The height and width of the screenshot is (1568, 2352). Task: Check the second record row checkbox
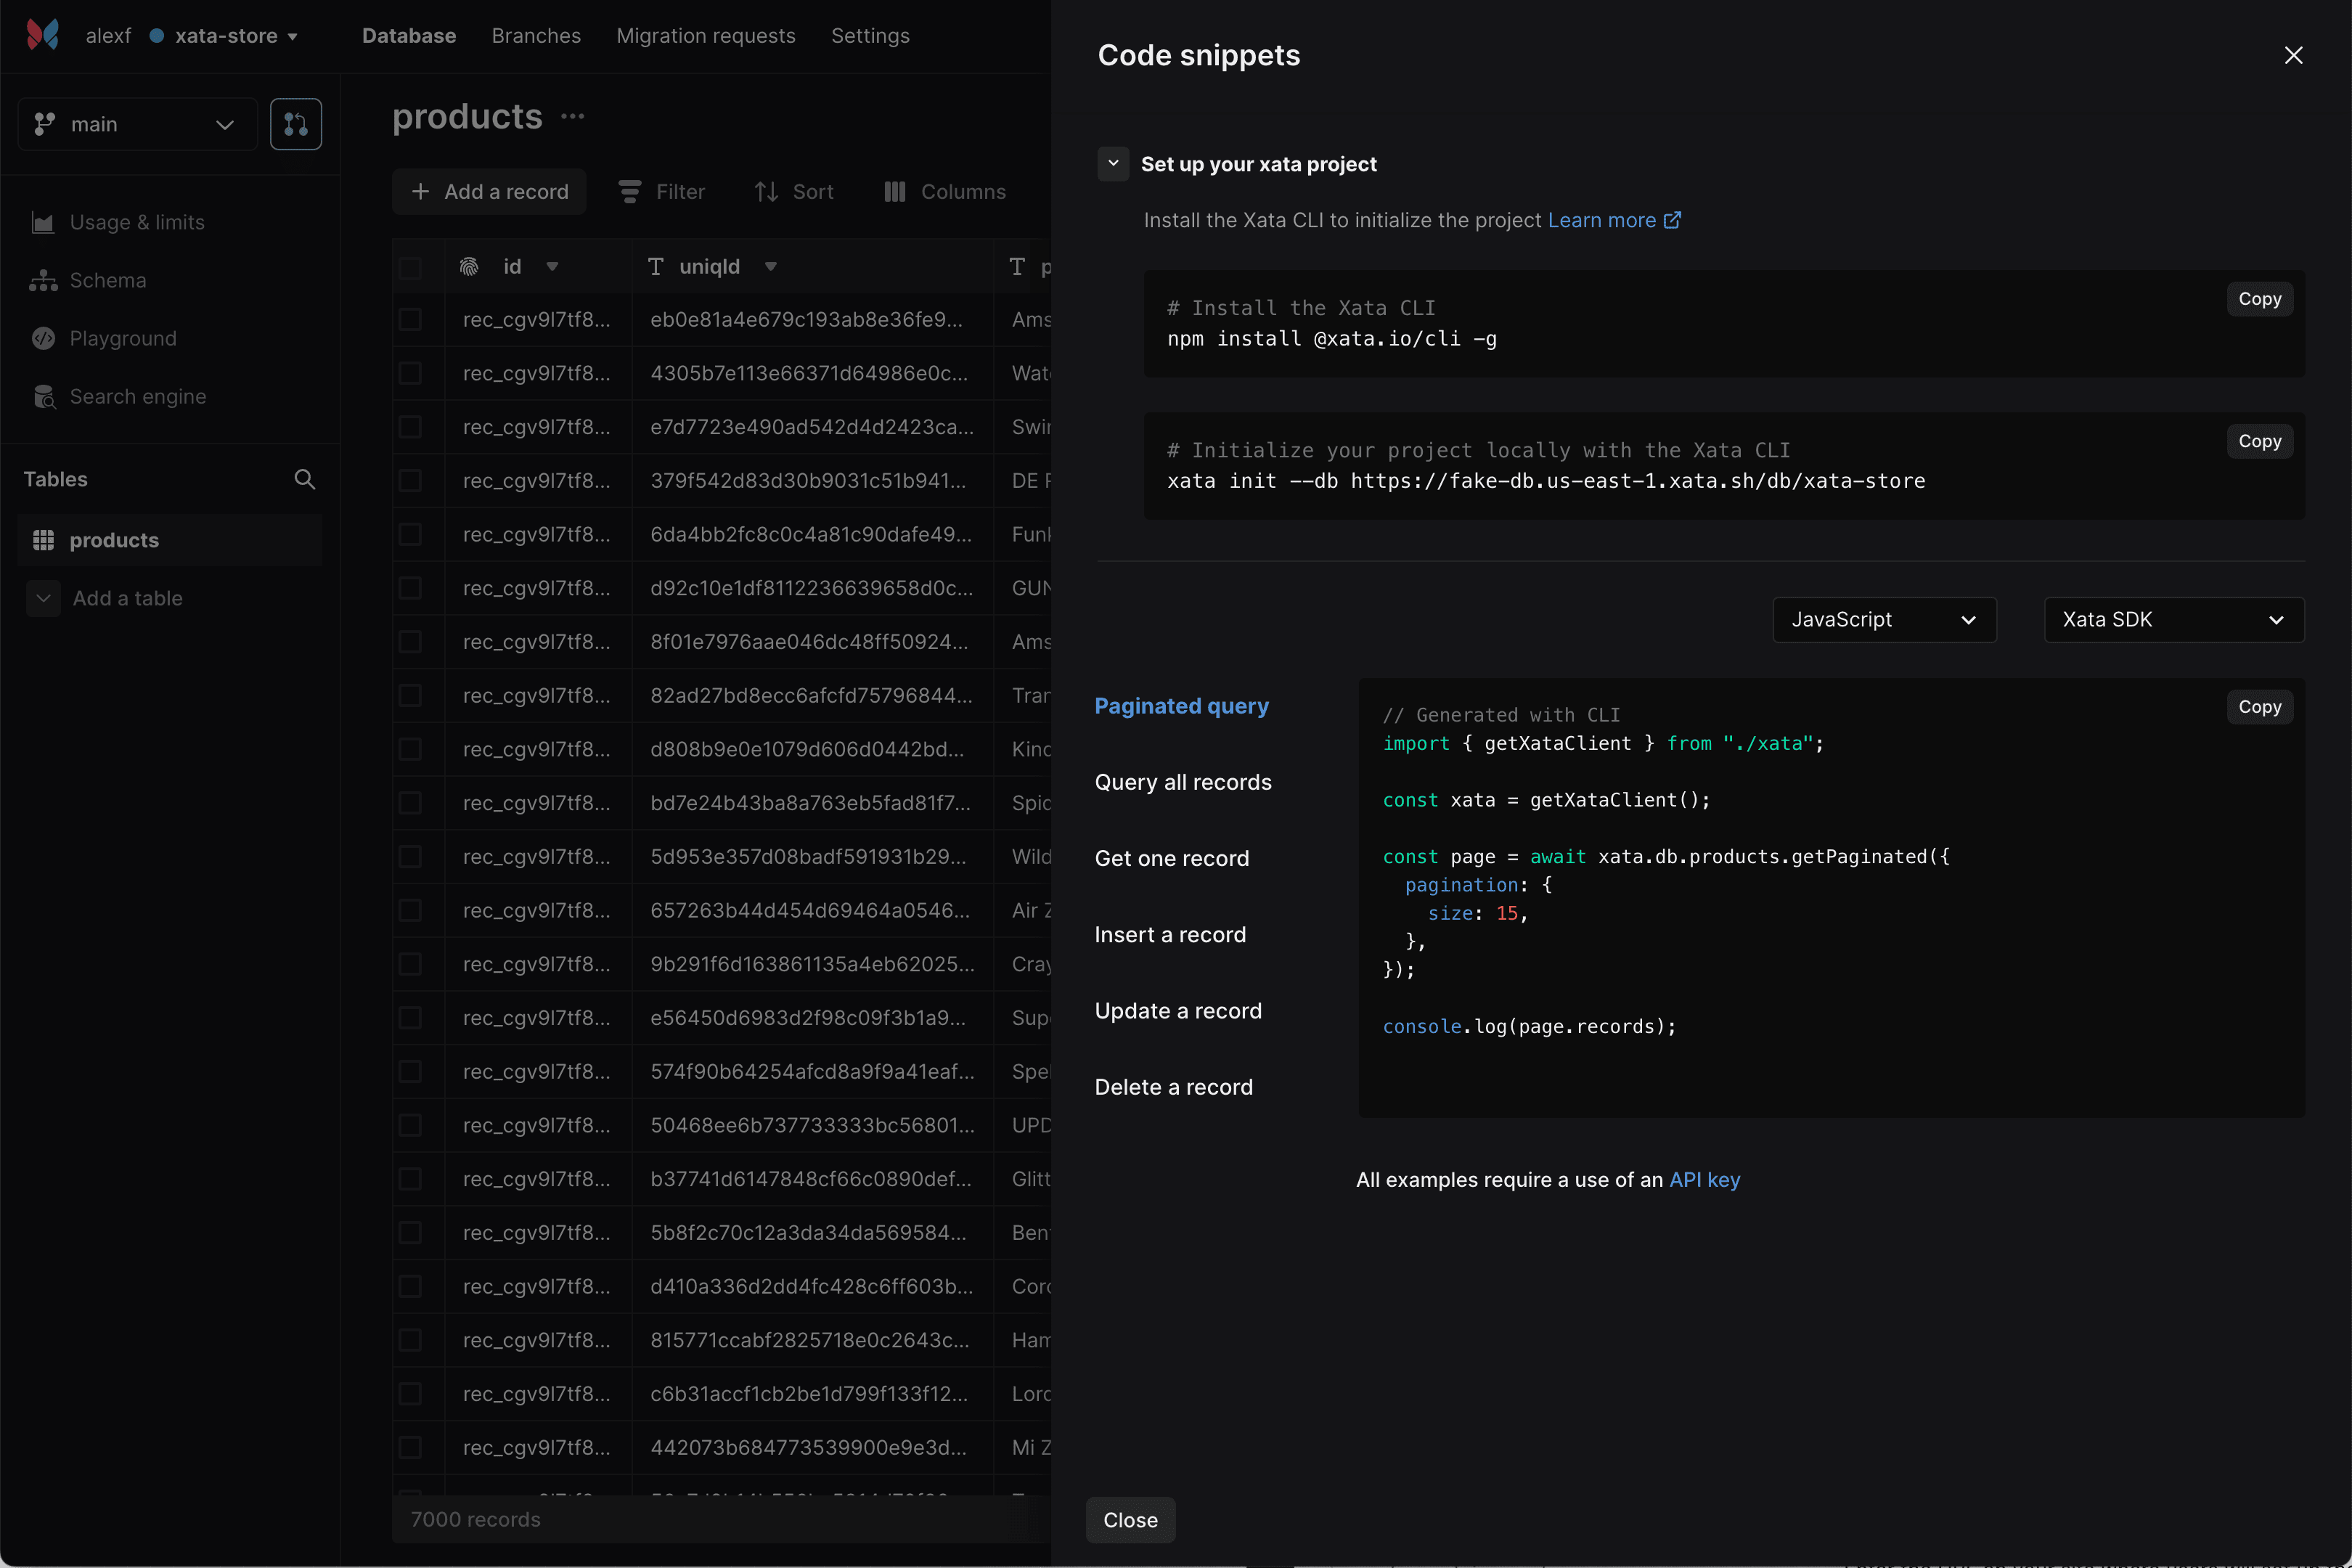(410, 373)
